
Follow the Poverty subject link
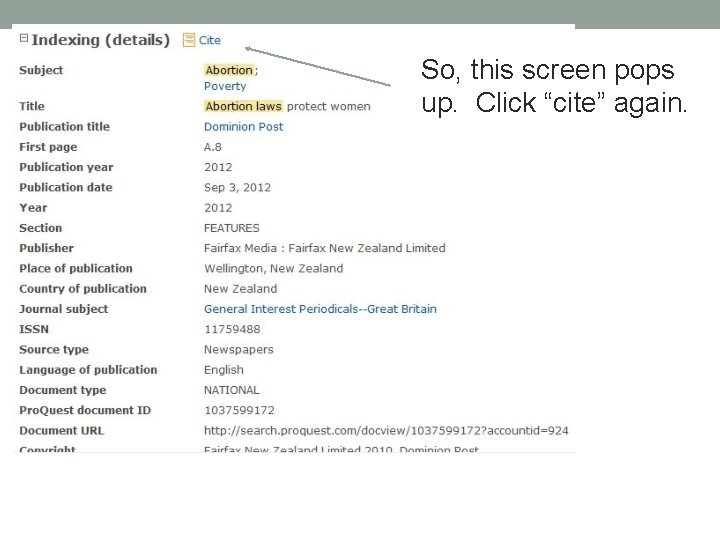(225, 86)
